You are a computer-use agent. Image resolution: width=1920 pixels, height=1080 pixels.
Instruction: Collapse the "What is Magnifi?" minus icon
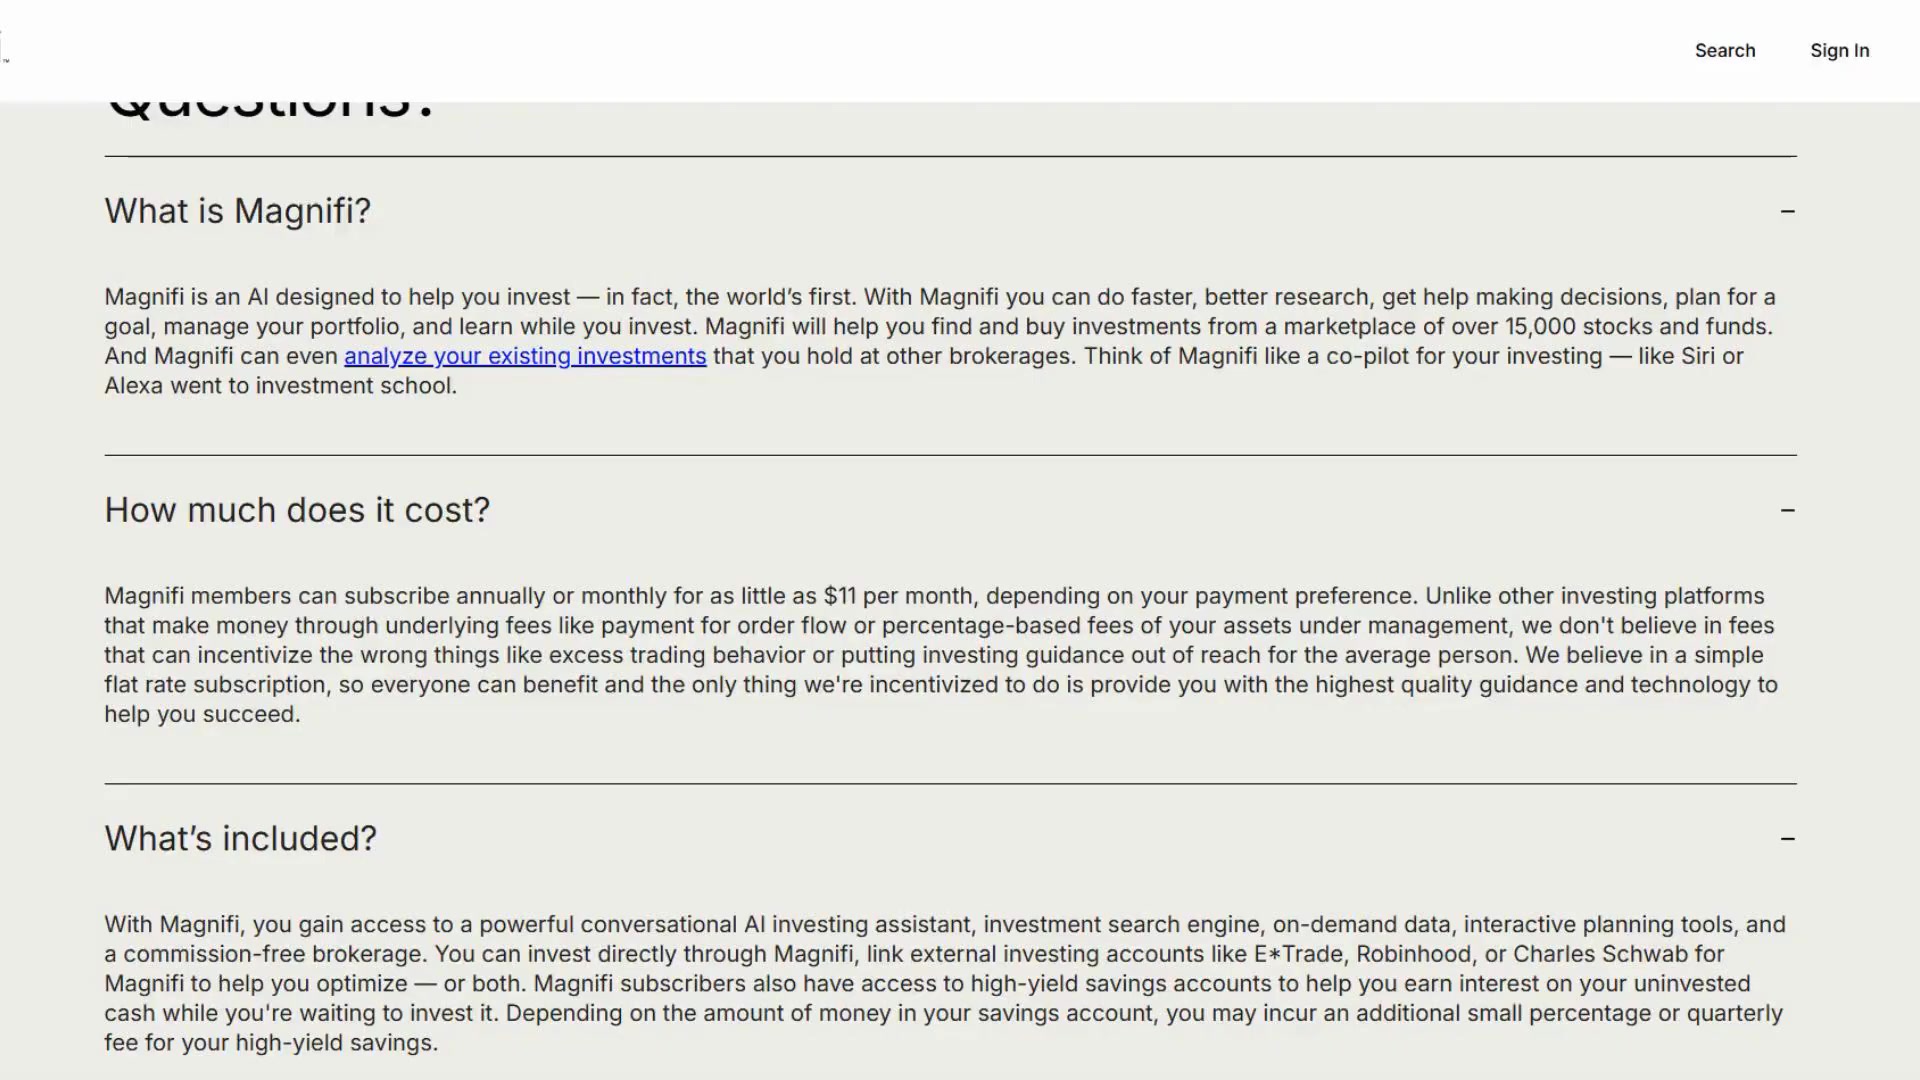1787,211
